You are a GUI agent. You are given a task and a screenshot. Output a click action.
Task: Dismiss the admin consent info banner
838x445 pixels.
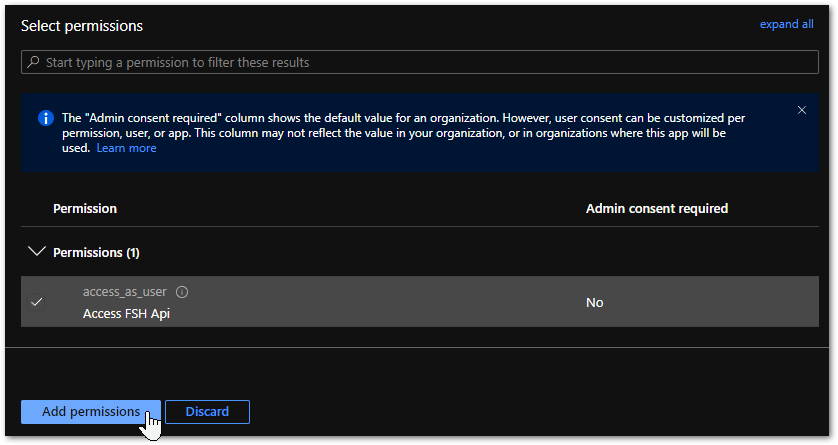(802, 110)
